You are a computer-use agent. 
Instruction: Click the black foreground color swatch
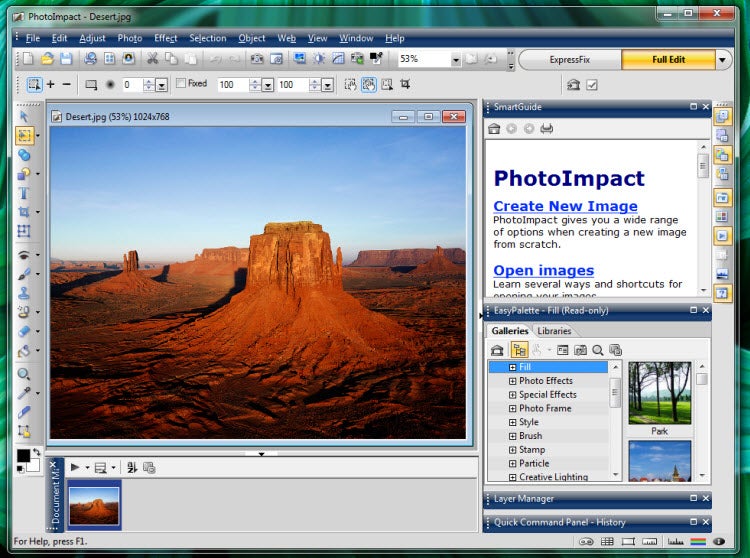pos(22,455)
